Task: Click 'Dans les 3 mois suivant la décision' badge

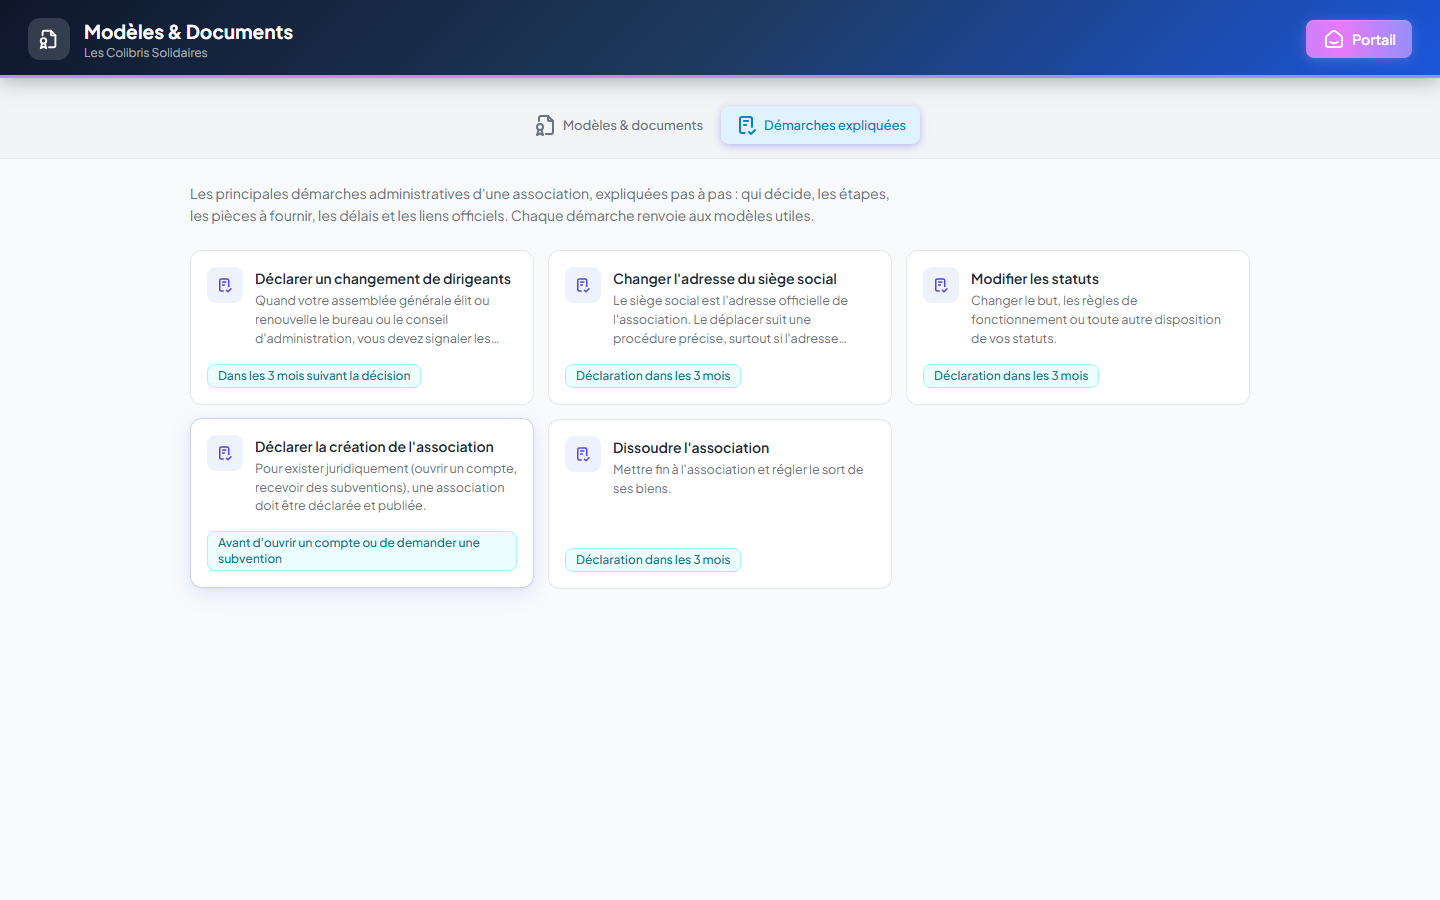Action: (x=314, y=376)
